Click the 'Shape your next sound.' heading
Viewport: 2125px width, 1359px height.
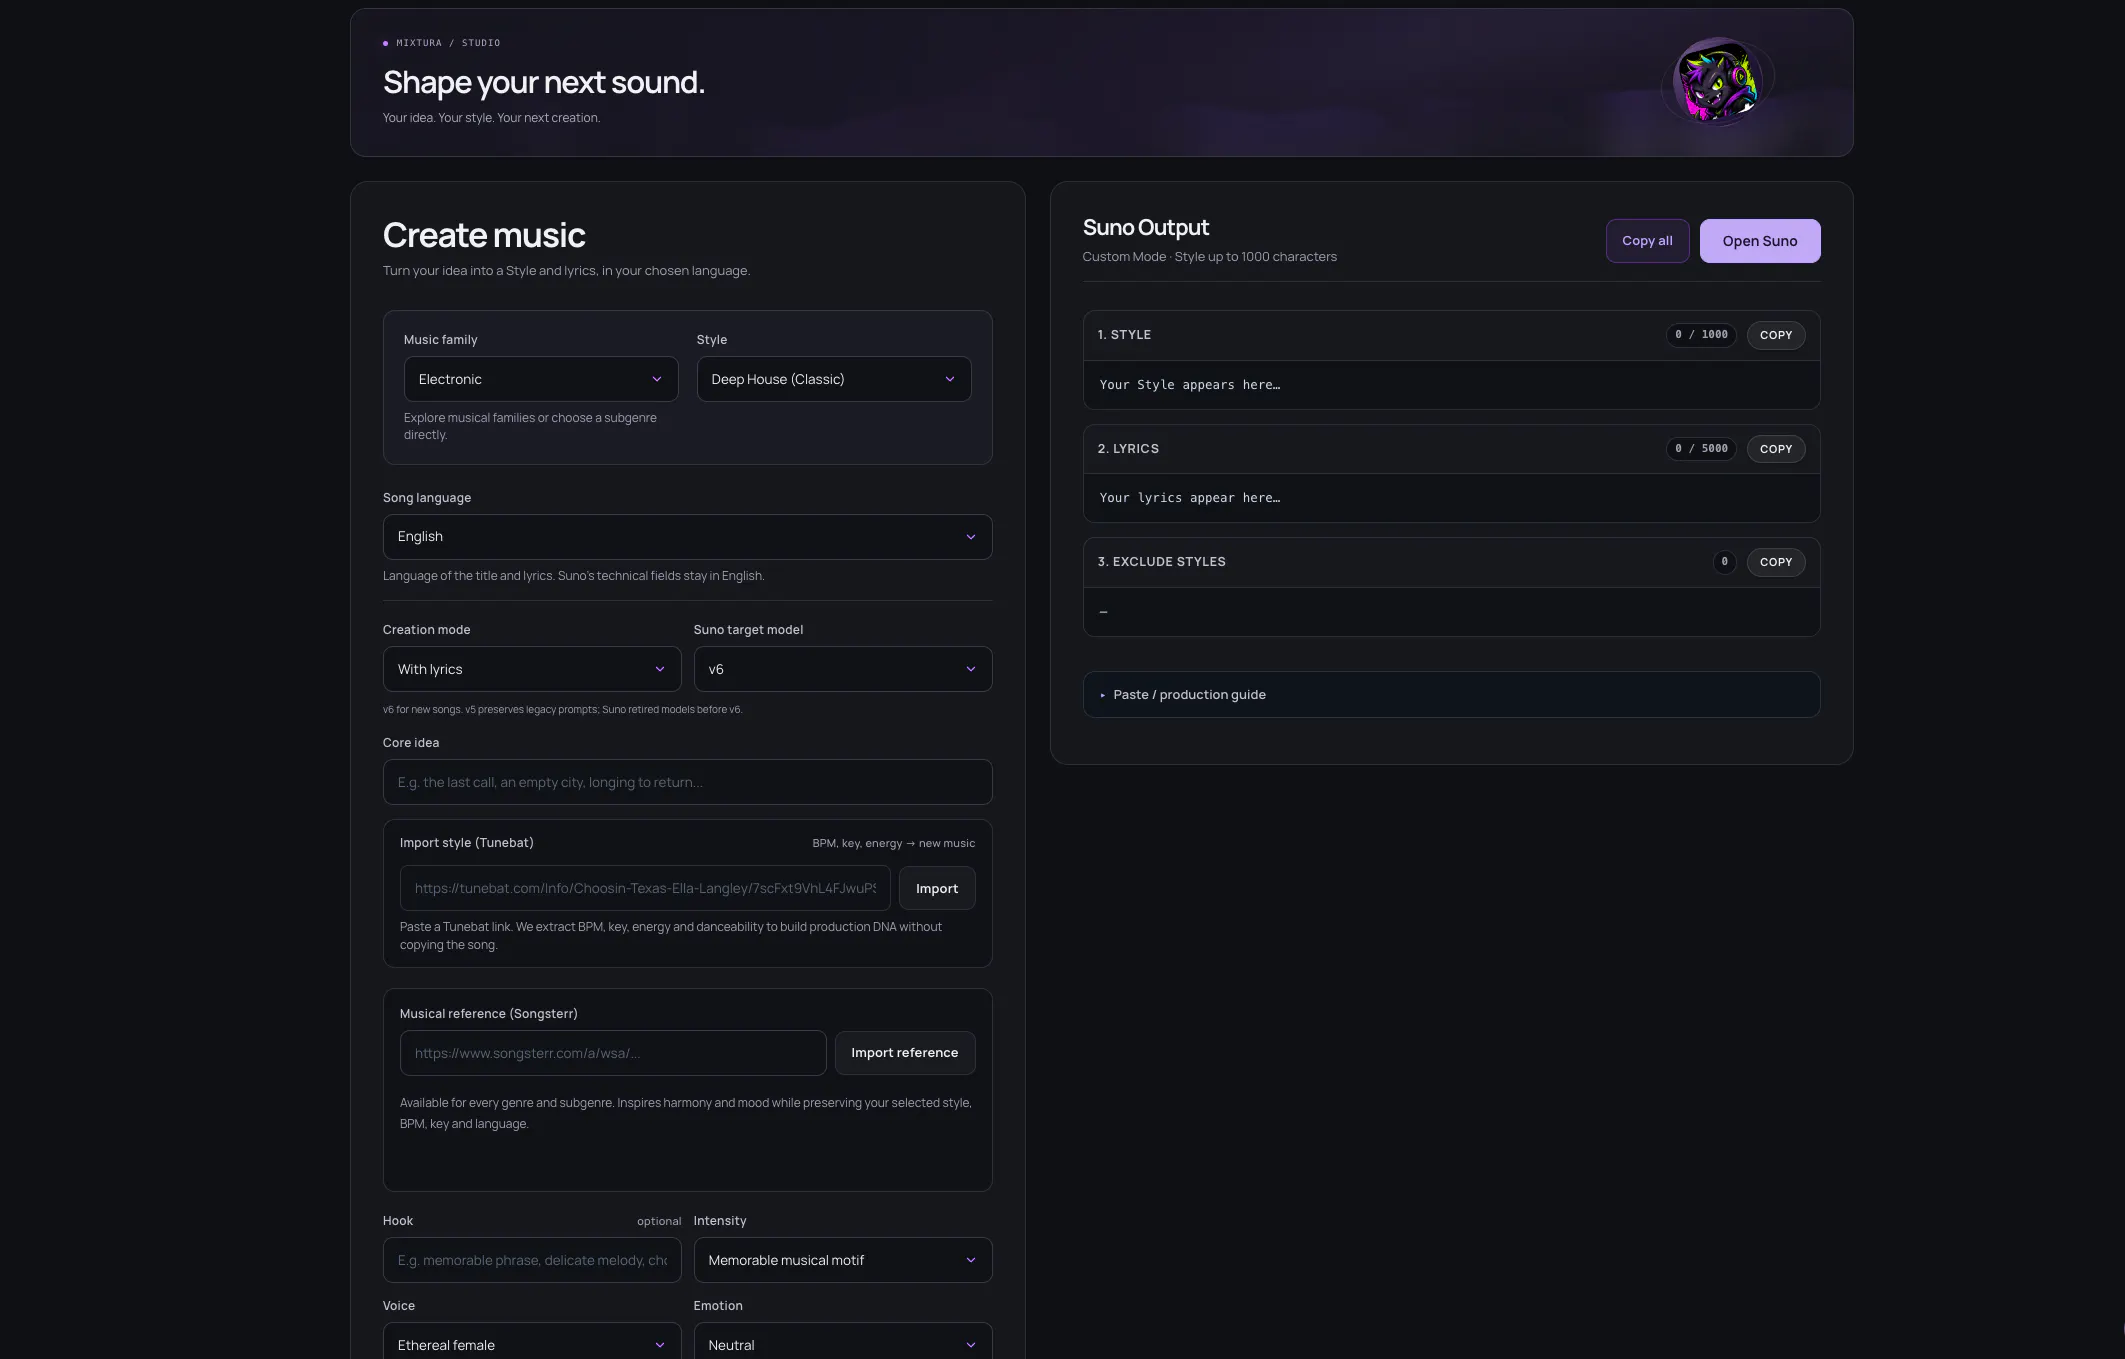(543, 82)
